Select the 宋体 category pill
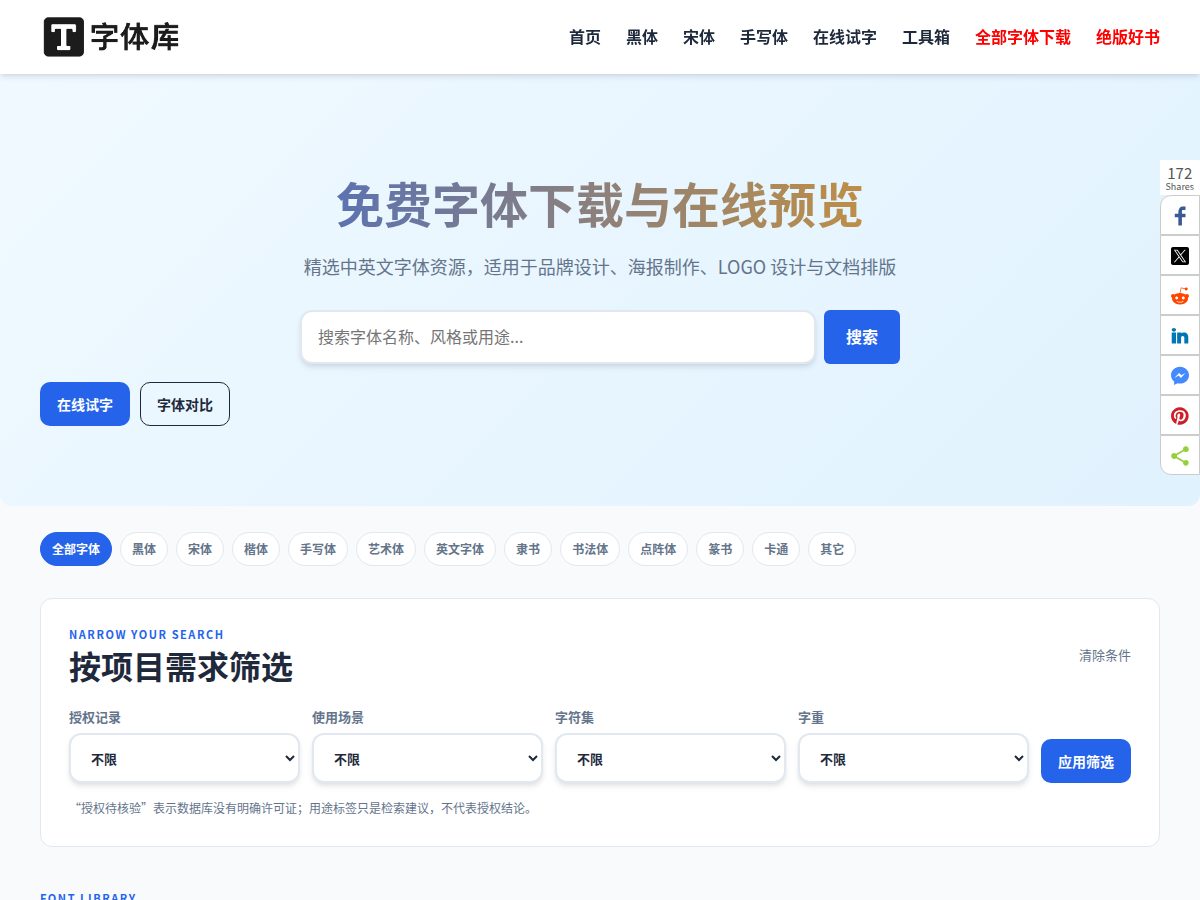This screenshot has width=1200, height=900. [200, 549]
